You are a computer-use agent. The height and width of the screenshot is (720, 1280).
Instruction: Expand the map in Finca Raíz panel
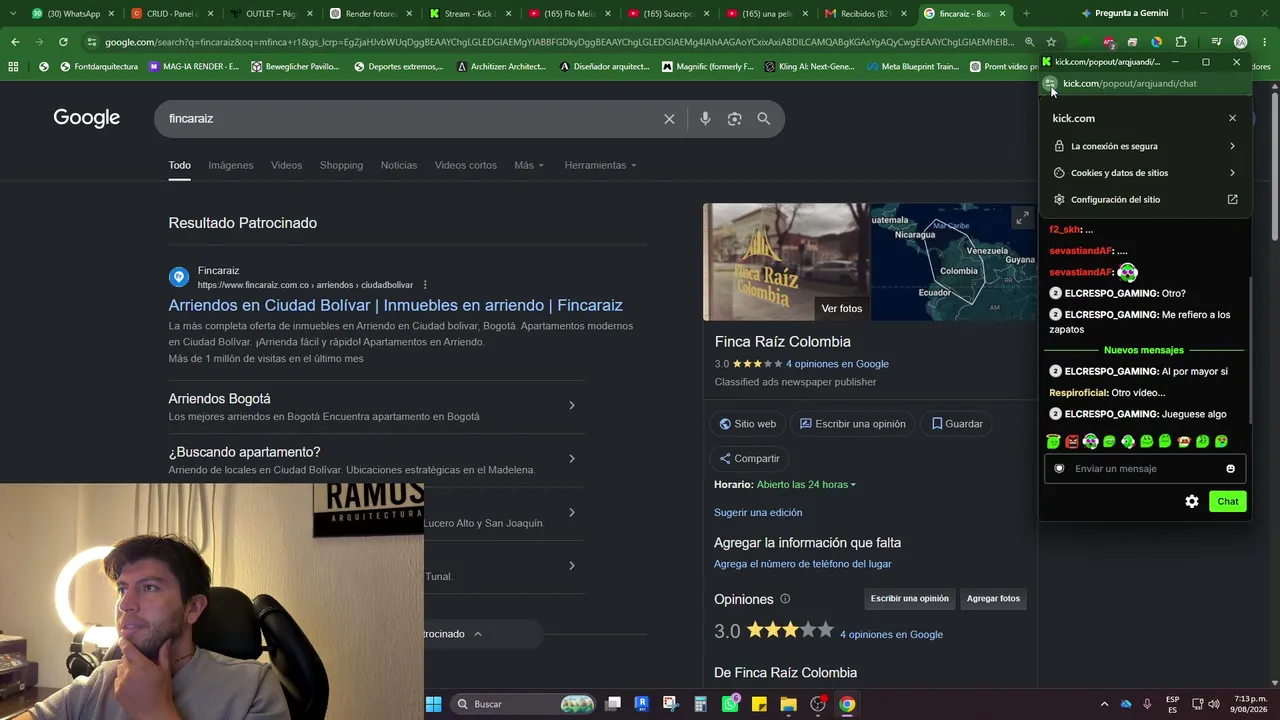pyautogui.click(x=1022, y=218)
